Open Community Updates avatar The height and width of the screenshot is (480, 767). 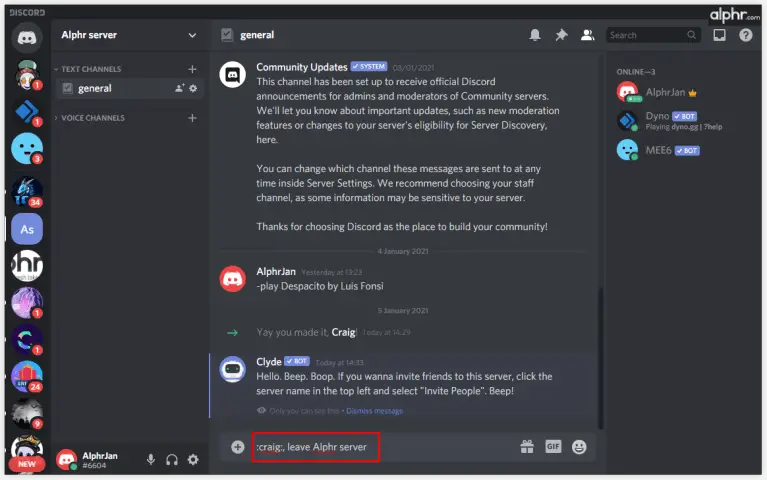click(x=232, y=75)
